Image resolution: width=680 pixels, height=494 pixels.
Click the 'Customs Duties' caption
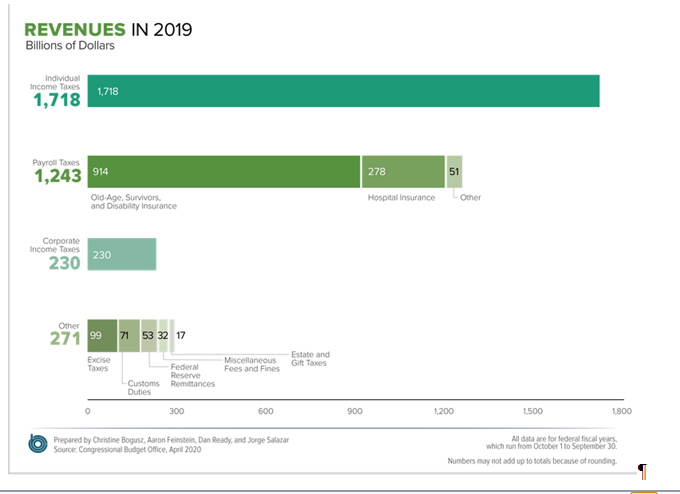143,387
